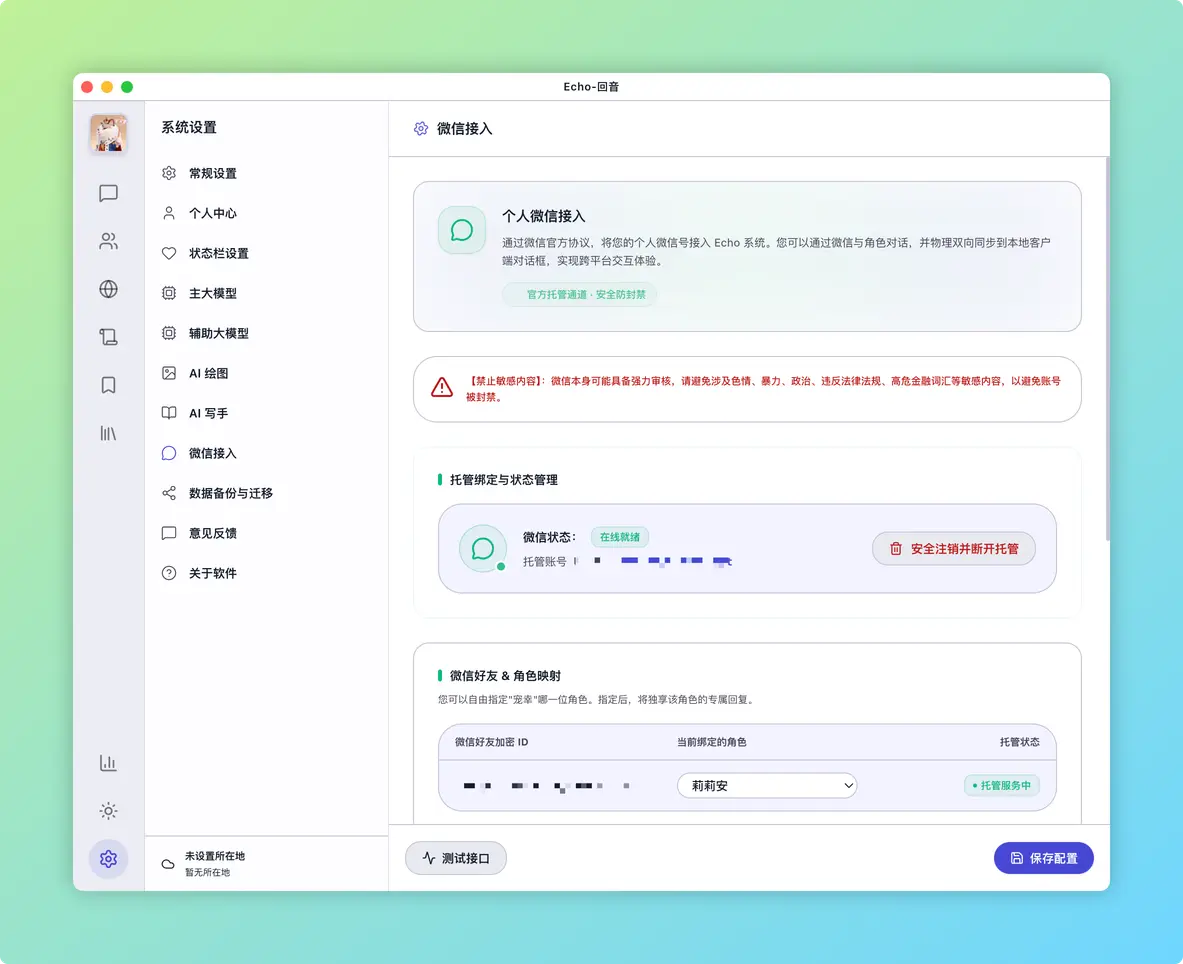Screen dimensions: 1183x964
Task: Click the AI 绘图 image icon
Action: click(x=169, y=373)
